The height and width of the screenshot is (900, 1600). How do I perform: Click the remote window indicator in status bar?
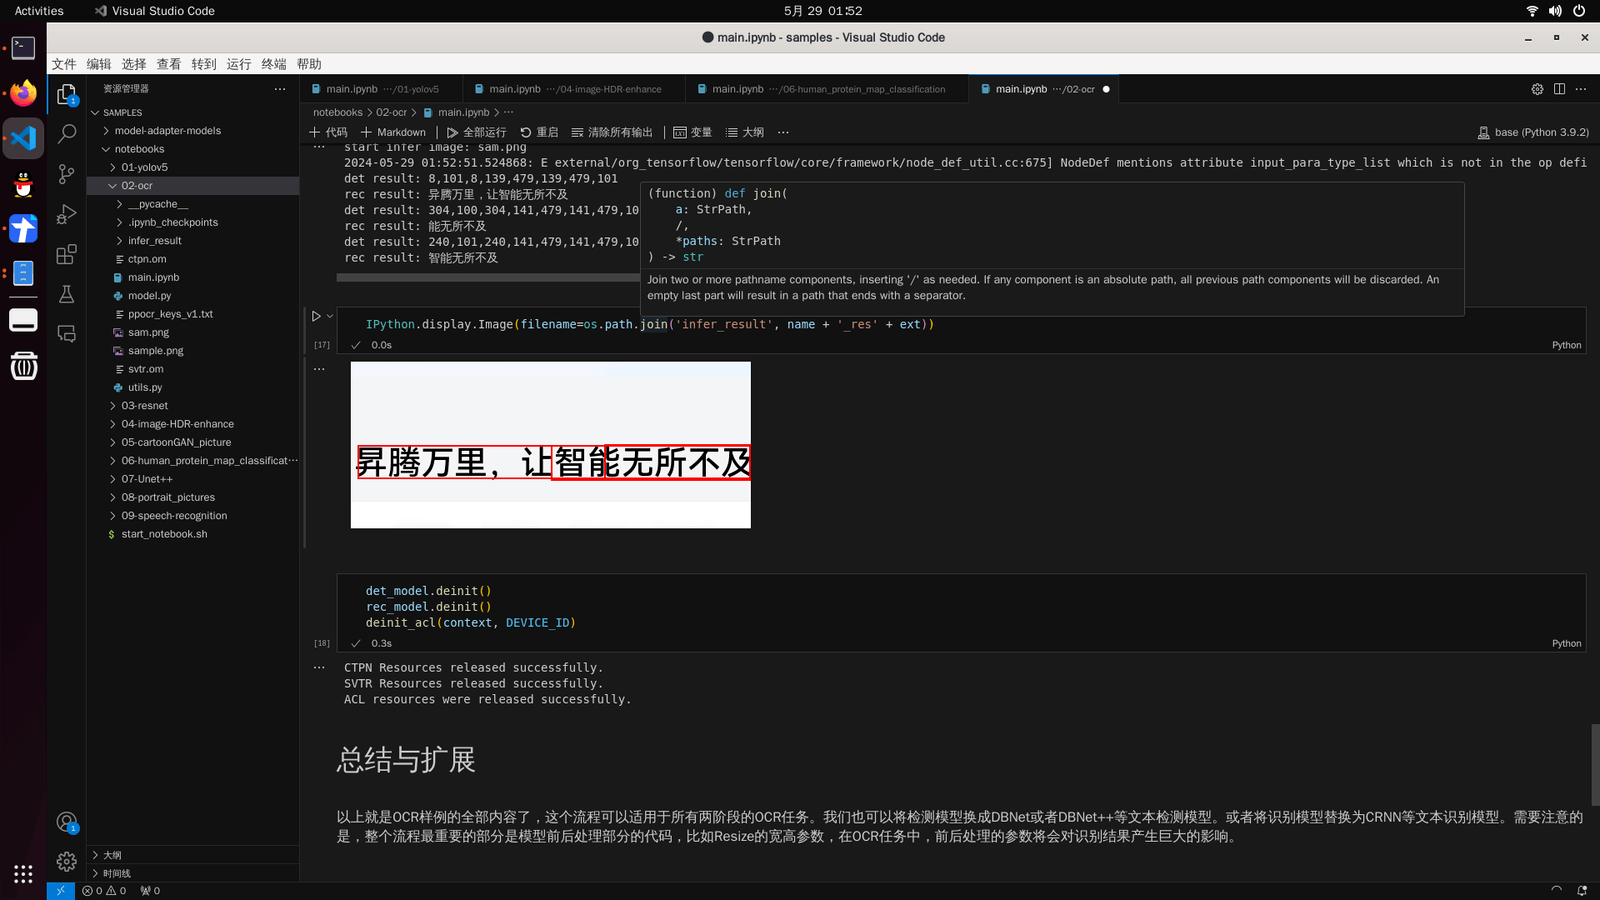(60, 891)
